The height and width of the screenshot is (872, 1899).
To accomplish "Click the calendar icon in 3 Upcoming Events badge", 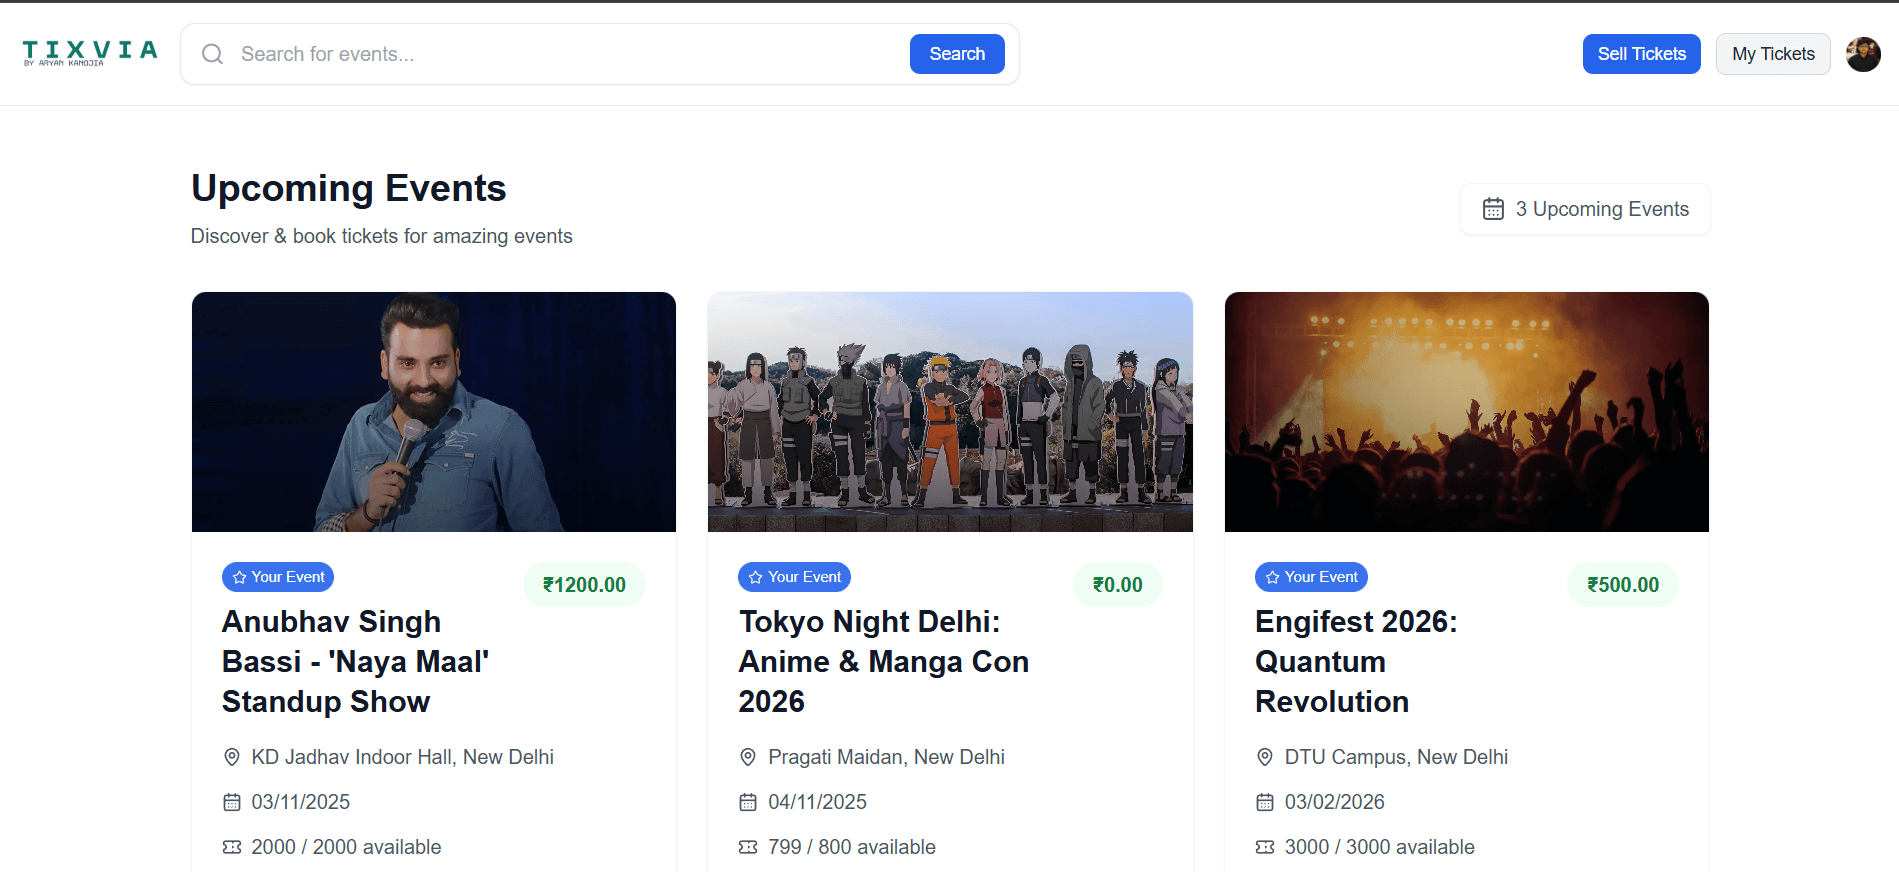I will 1493,209.
